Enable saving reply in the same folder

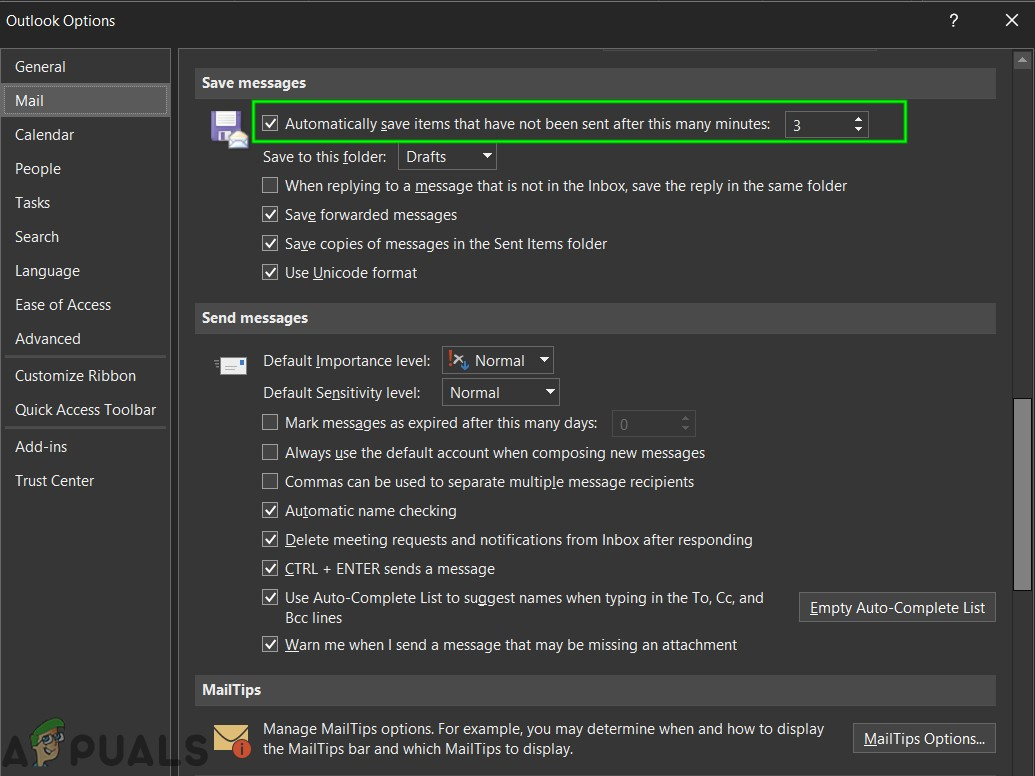(x=270, y=185)
